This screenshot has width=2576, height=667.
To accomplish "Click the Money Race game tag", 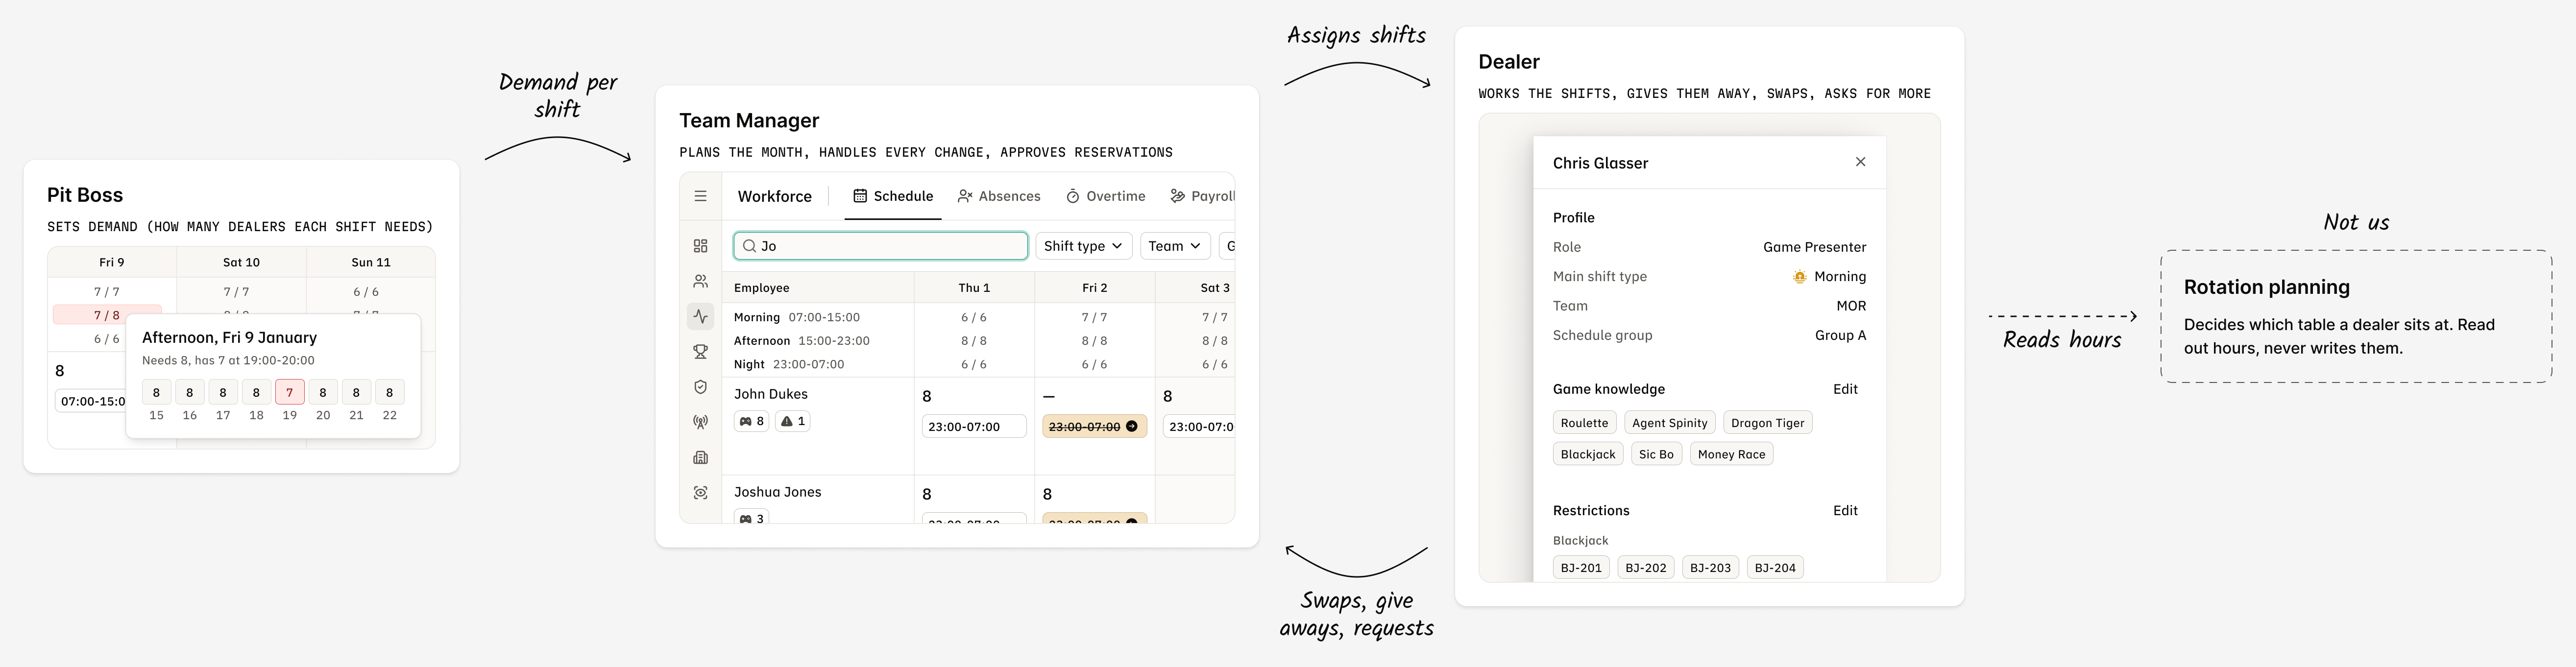I will tap(1731, 454).
